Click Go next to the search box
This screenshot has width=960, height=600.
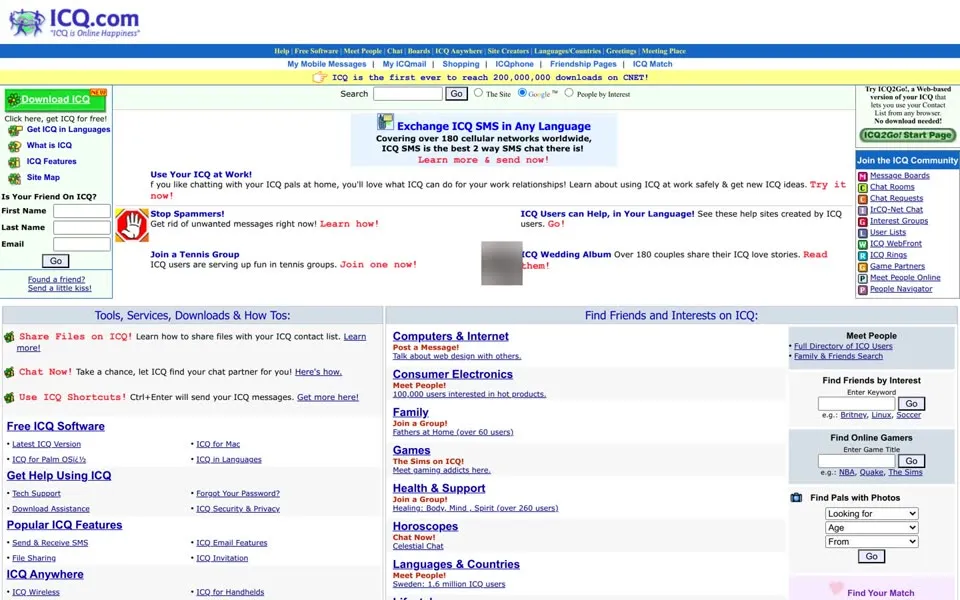click(x=457, y=94)
